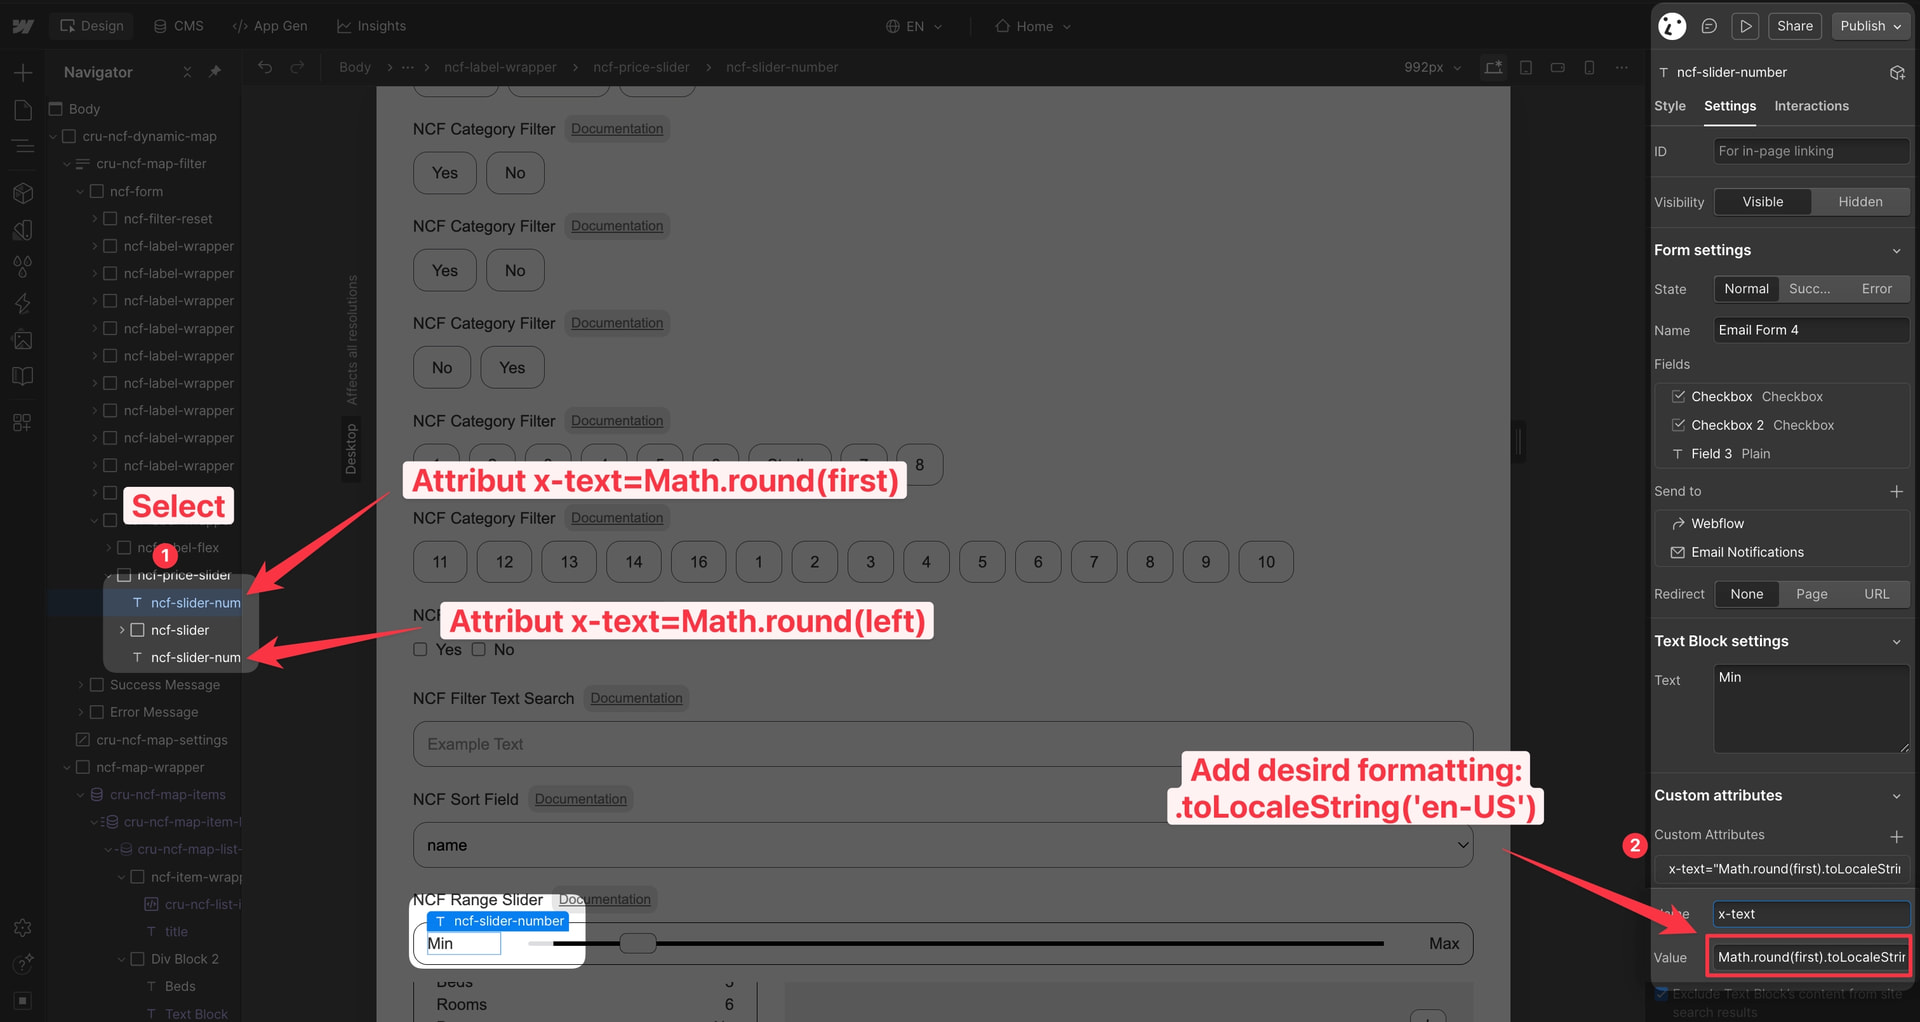1920x1022 pixels.
Task: Set visibility to Visible
Action: tap(1762, 202)
